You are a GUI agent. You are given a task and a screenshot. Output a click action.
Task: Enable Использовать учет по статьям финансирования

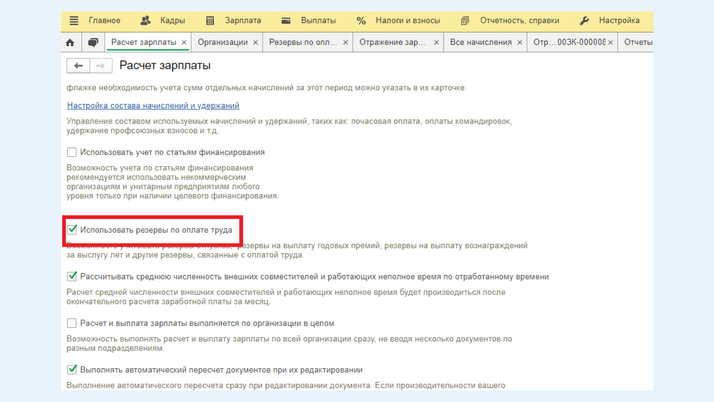click(71, 152)
